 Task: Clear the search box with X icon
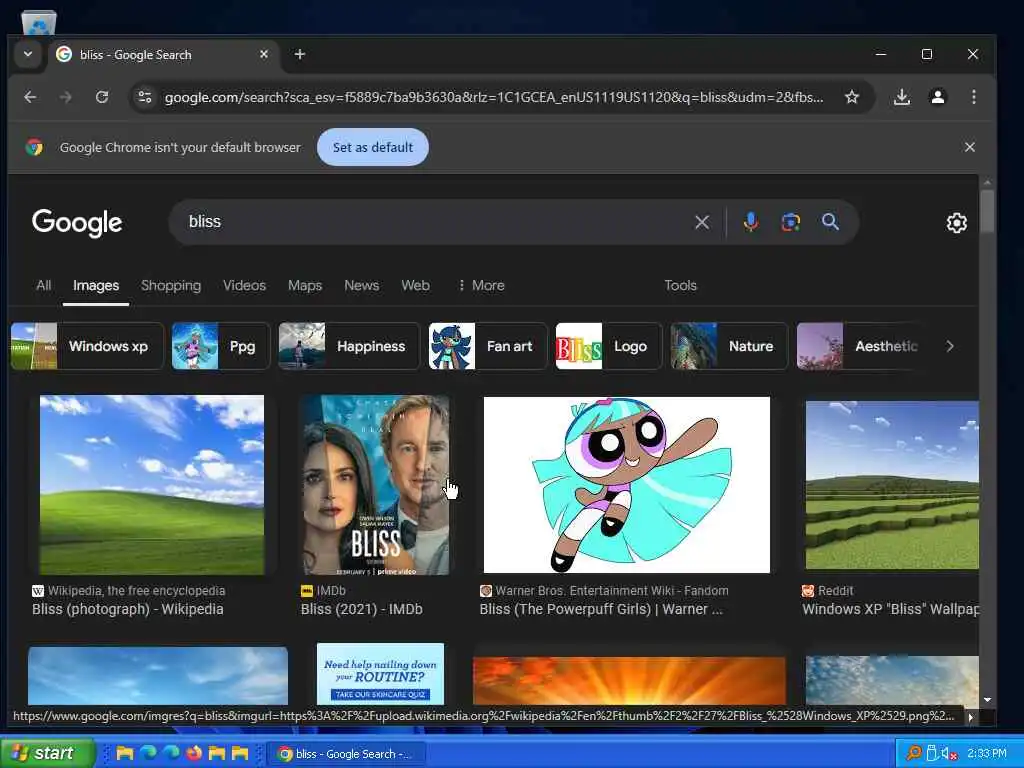(x=702, y=222)
